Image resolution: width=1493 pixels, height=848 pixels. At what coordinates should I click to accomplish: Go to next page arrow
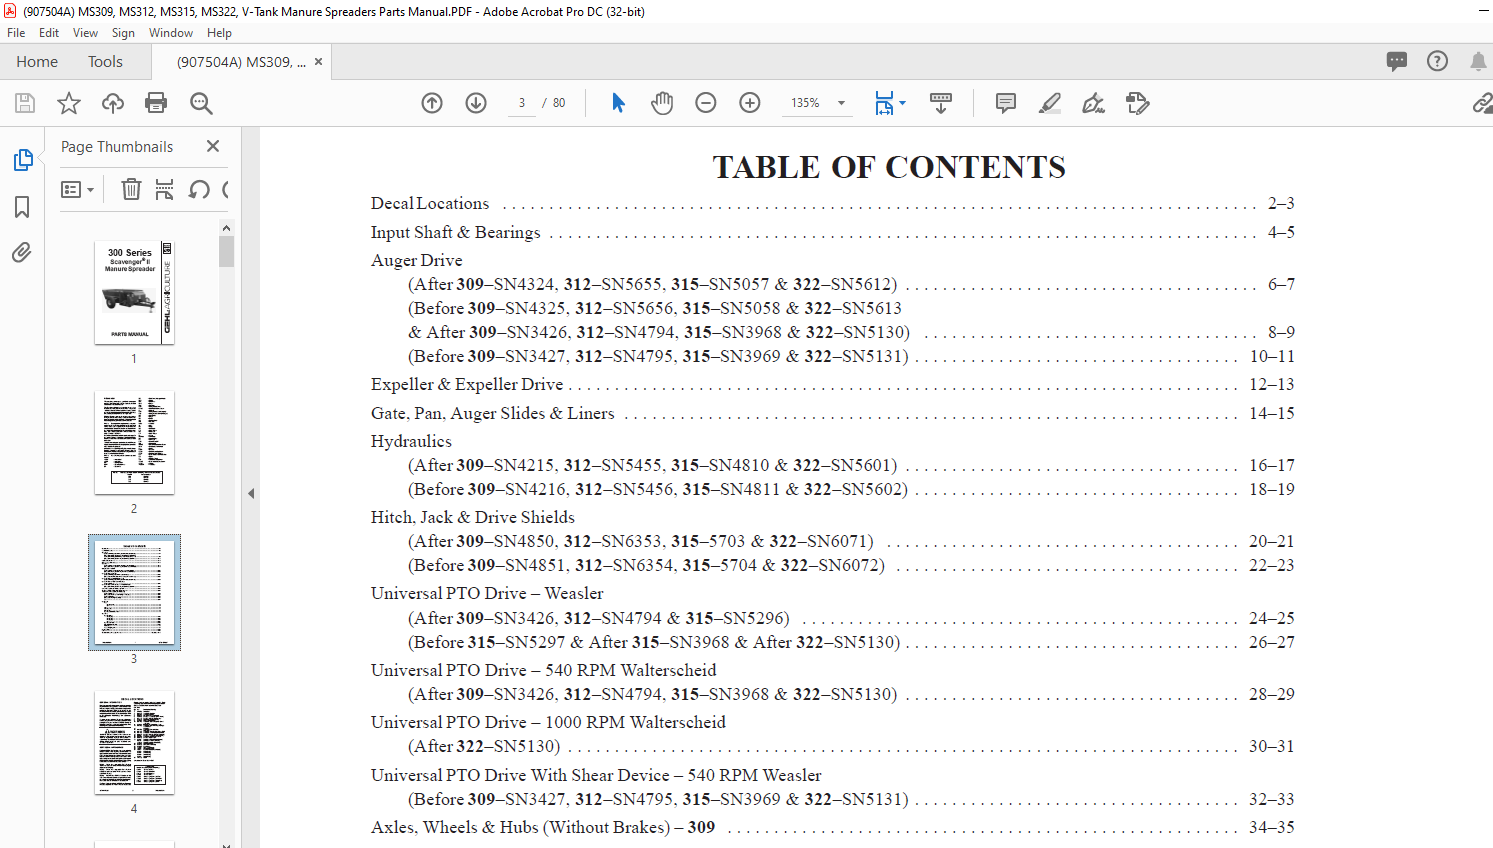(476, 103)
